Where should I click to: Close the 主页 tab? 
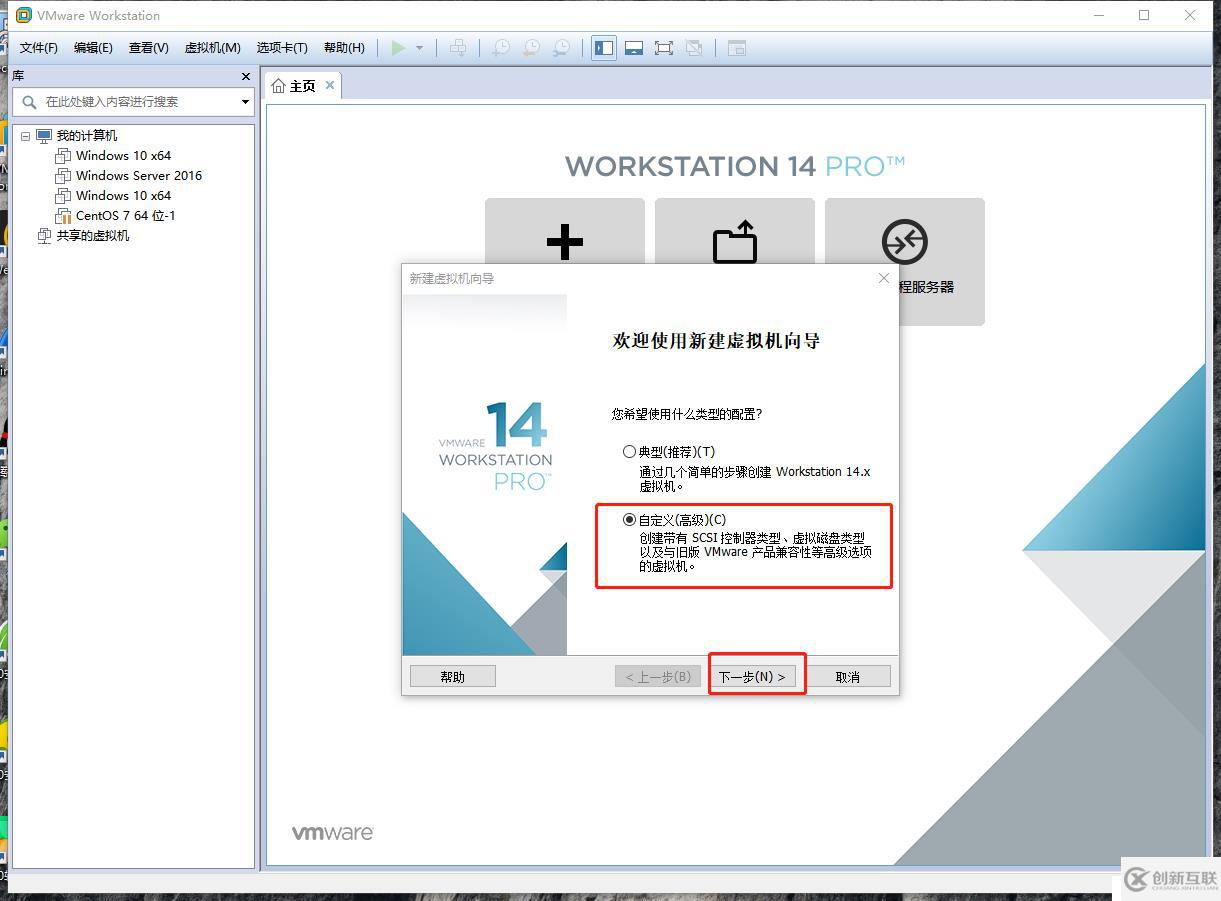click(330, 85)
